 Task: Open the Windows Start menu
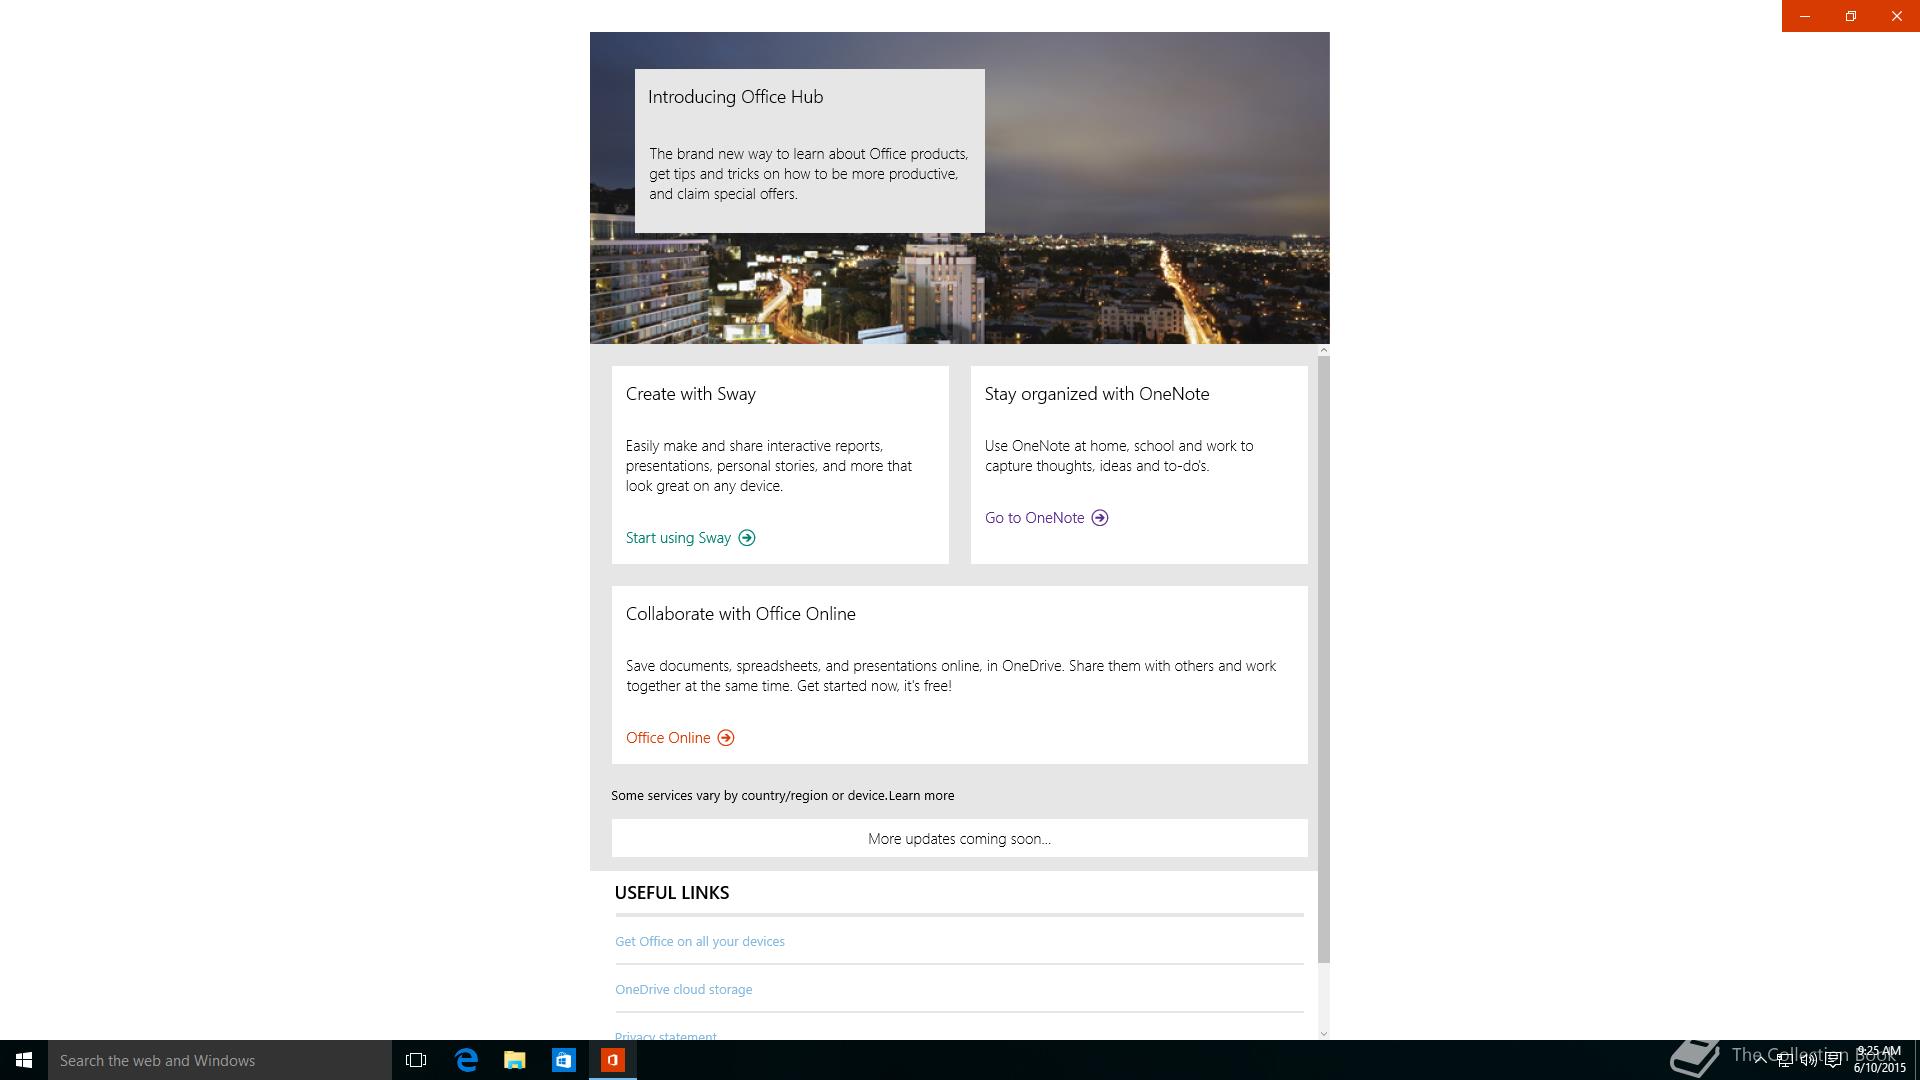[x=24, y=1060]
